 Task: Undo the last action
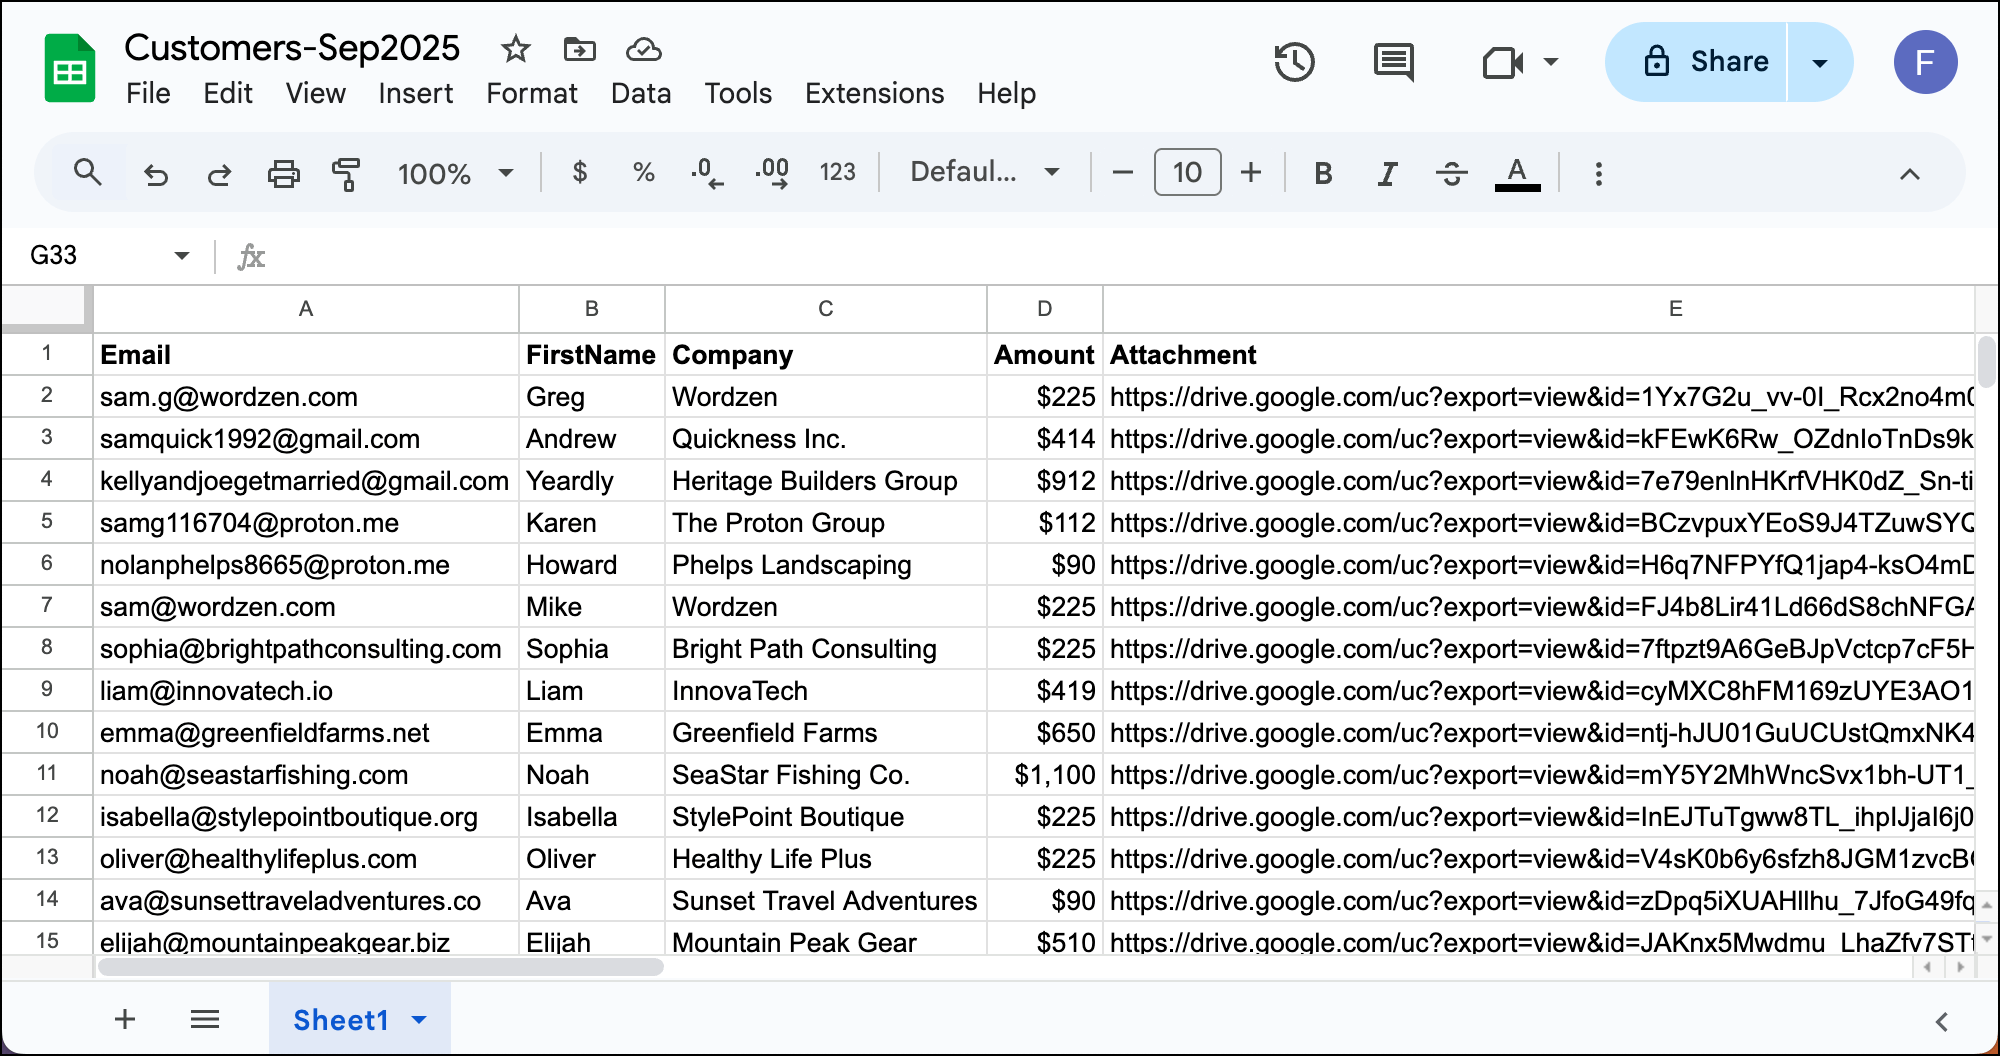pos(156,174)
